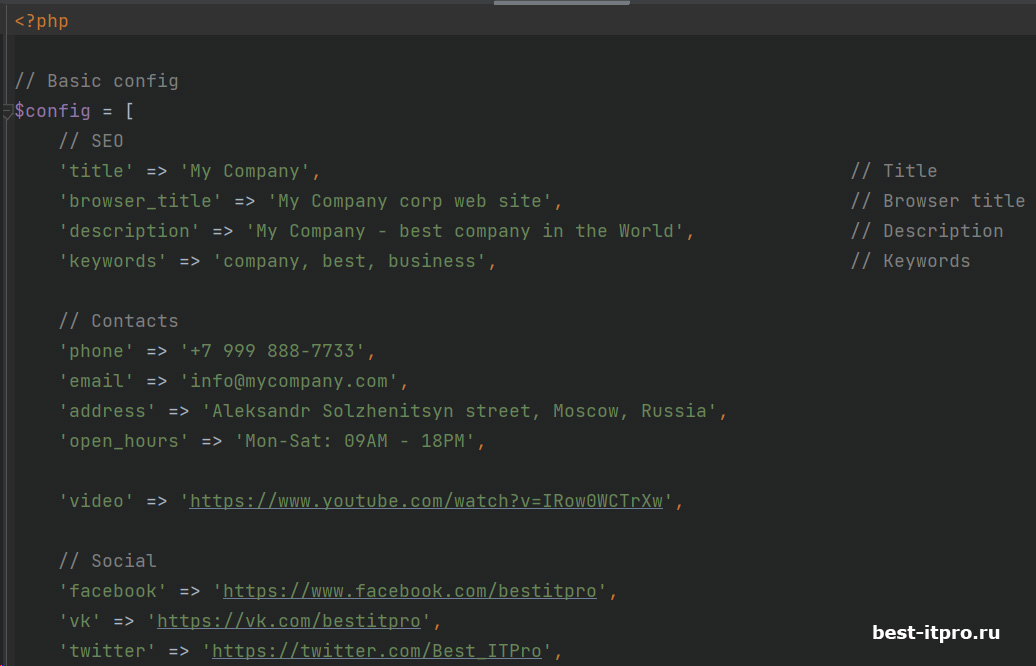Click the top scrollbar thumb

click(561, 3)
